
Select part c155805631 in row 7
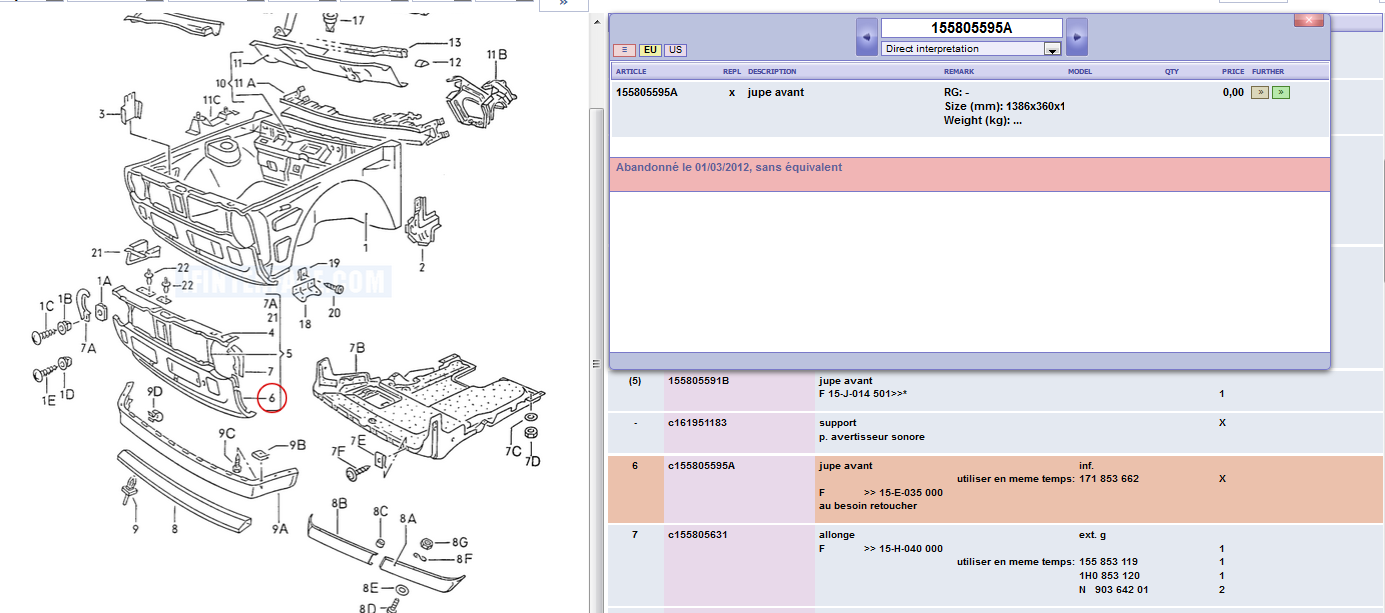click(x=699, y=535)
